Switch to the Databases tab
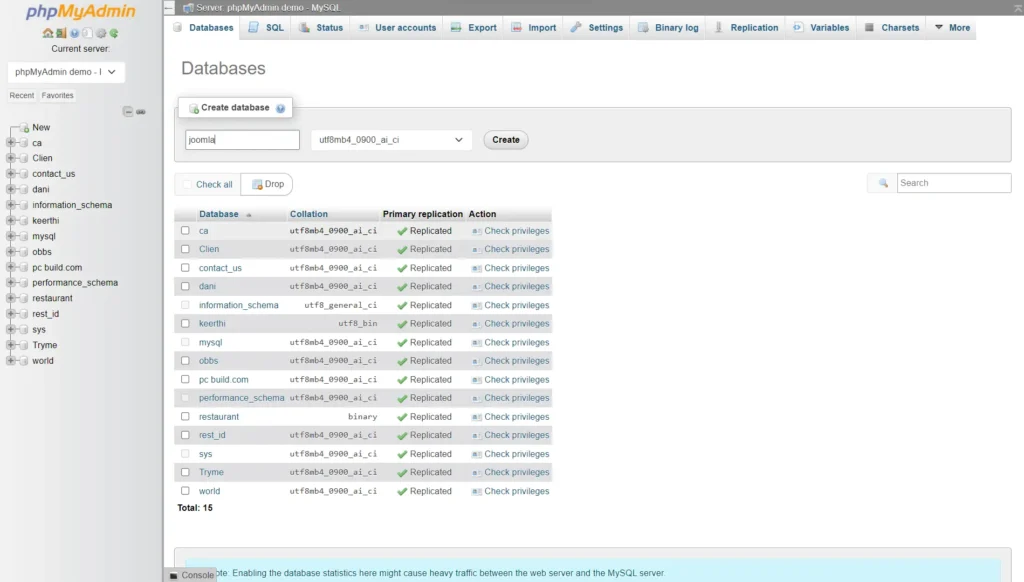 pyautogui.click(x=204, y=27)
